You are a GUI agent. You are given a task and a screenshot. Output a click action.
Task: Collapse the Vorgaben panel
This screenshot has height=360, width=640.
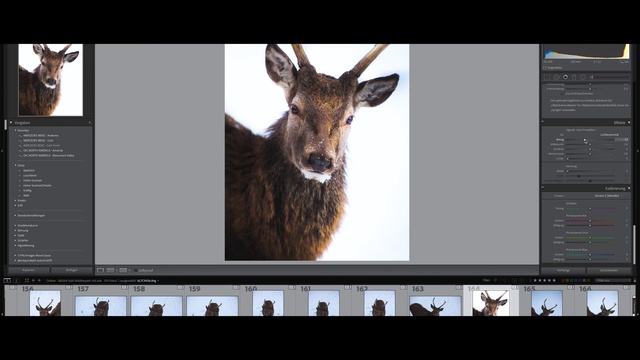11,122
